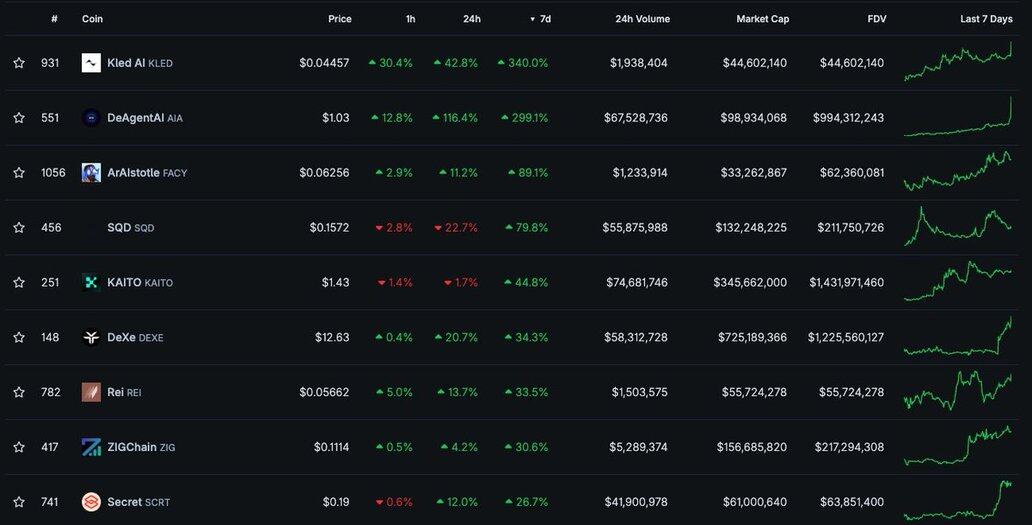Viewport: 1032px width, 525px height.
Task: Sort by the 24h change column header
Action: (x=471, y=19)
